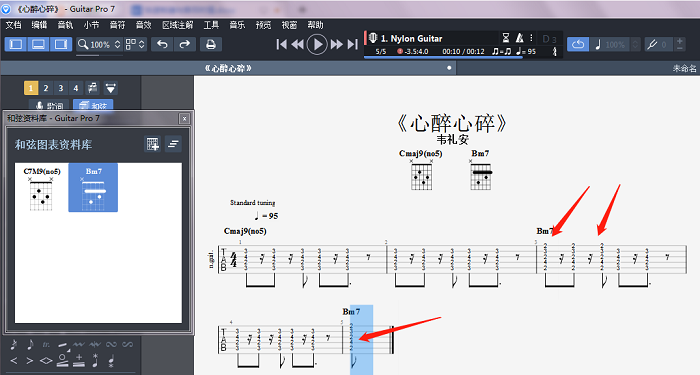Toggle the loop playback button
This screenshot has width=700, height=375.
pyautogui.click(x=578, y=44)
